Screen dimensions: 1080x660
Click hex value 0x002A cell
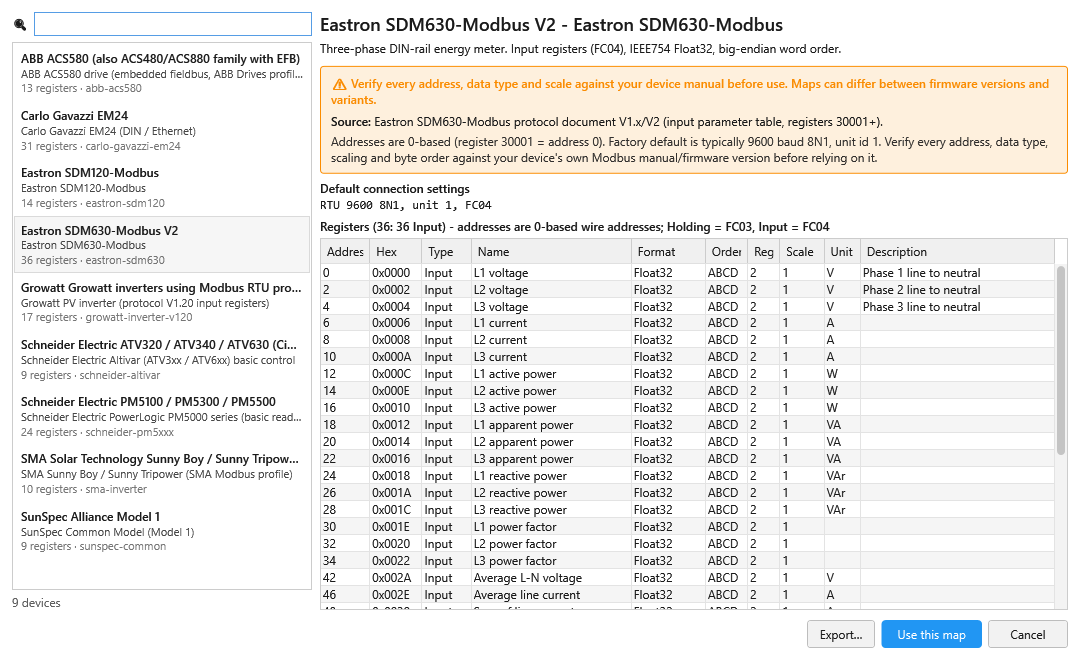[x=396, y=578]
